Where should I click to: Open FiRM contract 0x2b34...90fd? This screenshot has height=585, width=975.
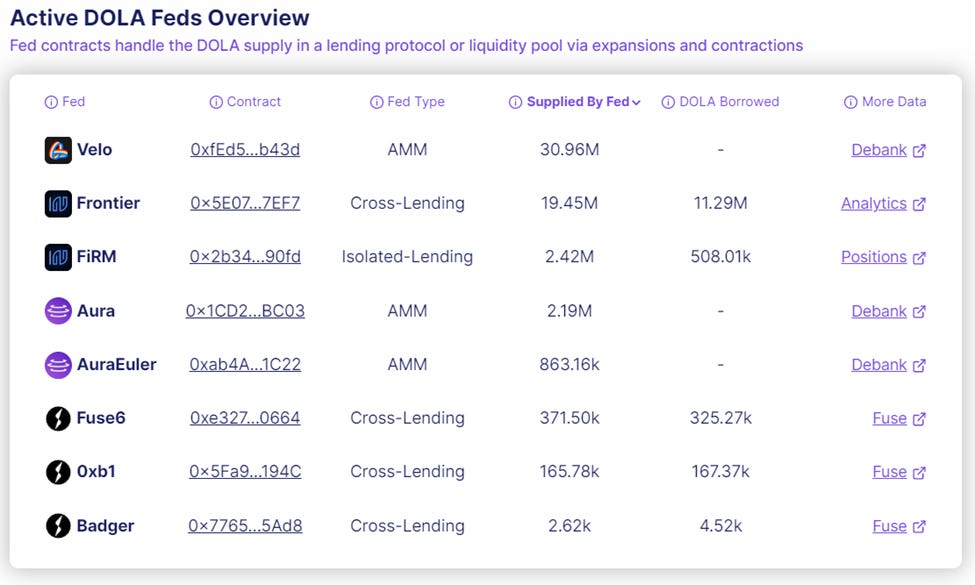tap(245, 257)
